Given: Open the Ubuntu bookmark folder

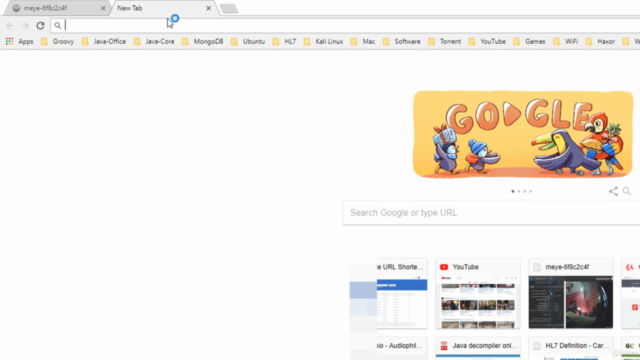Looking at the screenshot, I should 248,42.
